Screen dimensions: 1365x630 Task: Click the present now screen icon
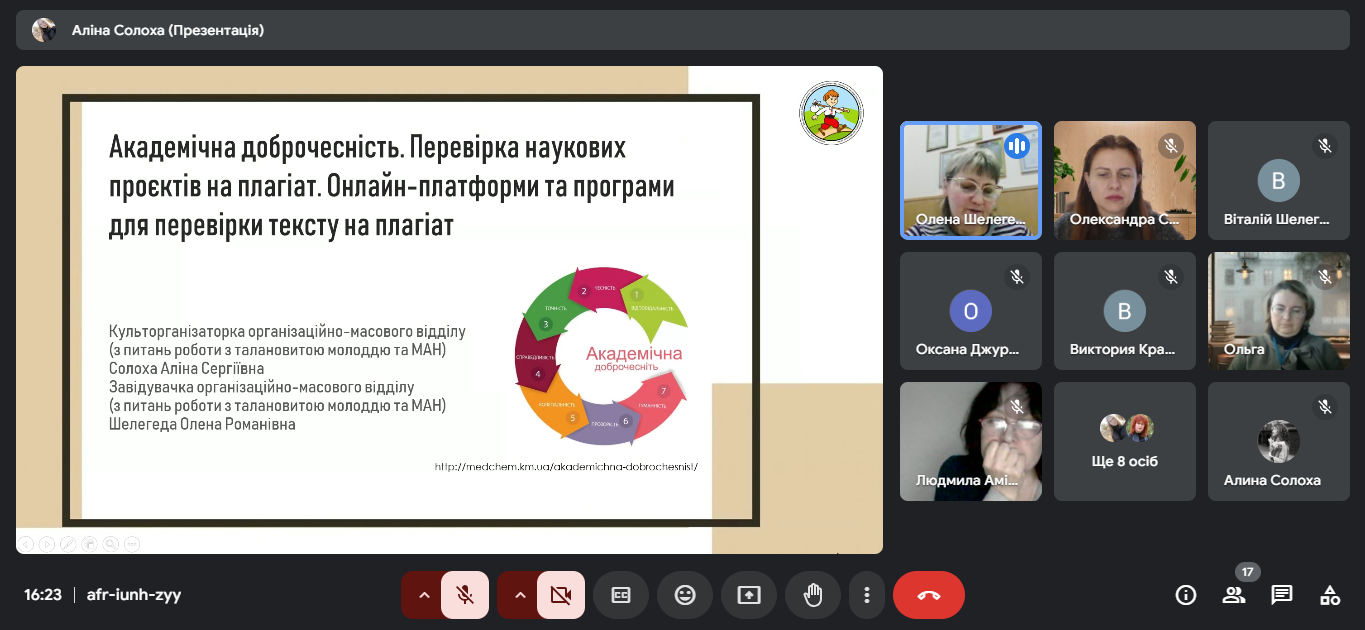tap(749, 595)
